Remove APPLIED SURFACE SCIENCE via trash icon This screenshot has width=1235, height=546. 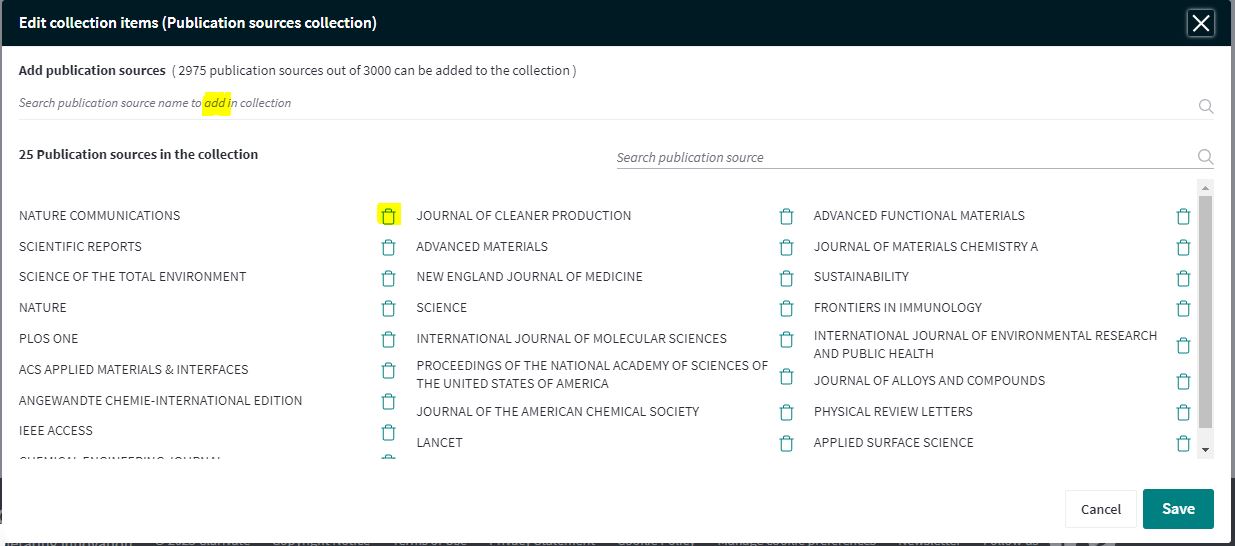click(x=1183, y=443)
